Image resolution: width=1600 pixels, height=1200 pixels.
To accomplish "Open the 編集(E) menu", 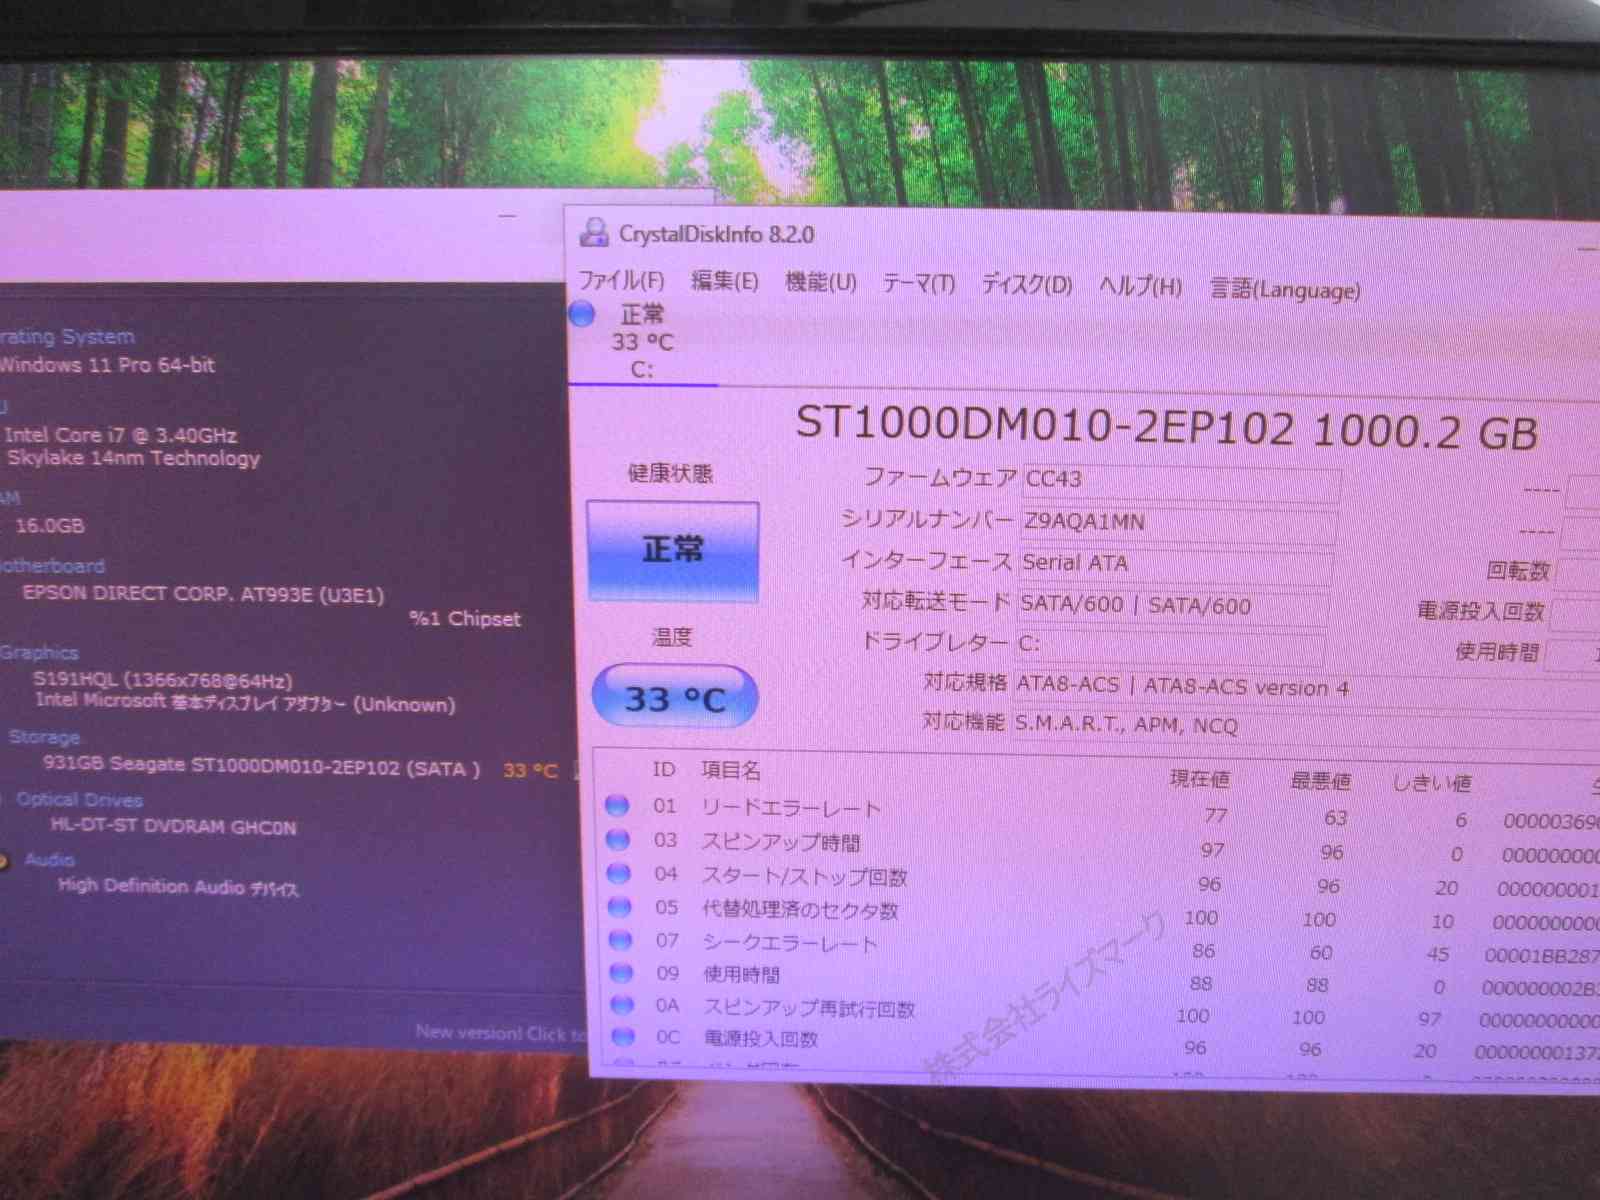I will coord(724,282).
